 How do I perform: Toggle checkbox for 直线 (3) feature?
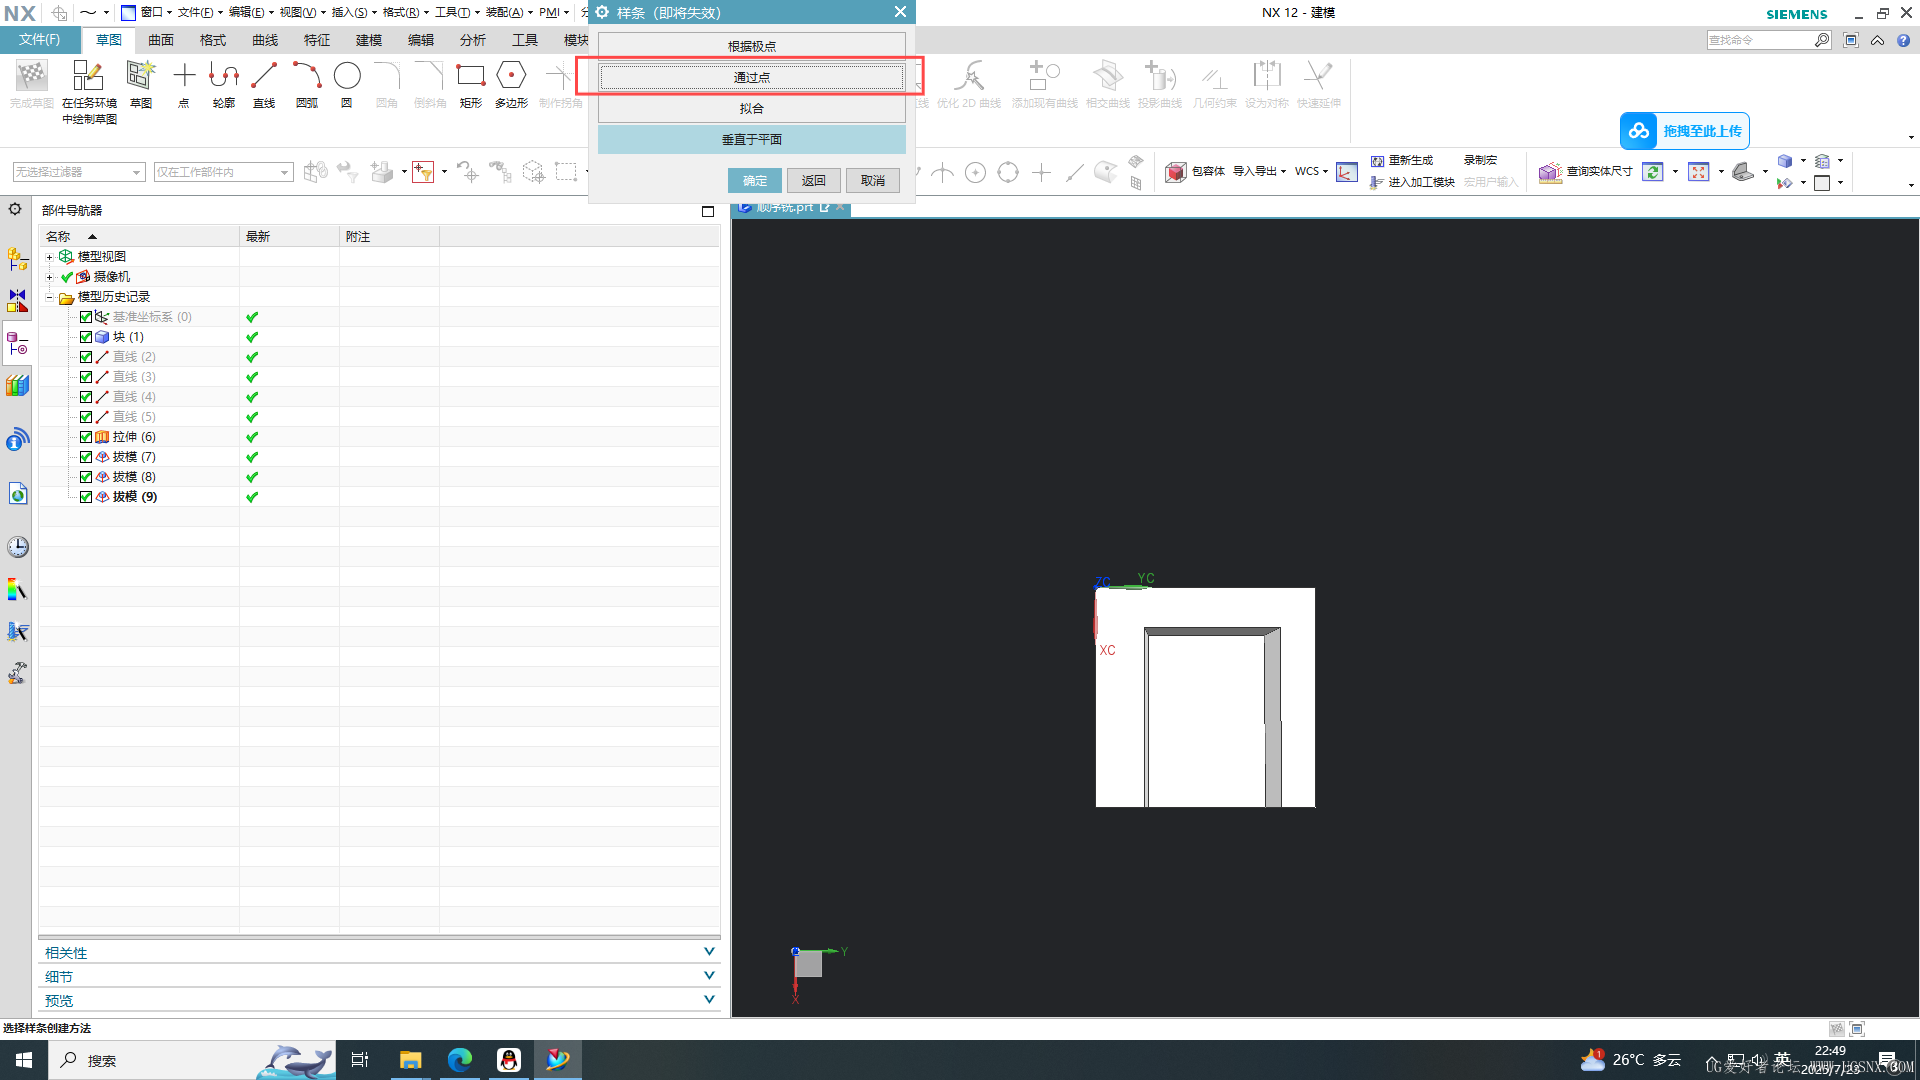click(86, 377)
